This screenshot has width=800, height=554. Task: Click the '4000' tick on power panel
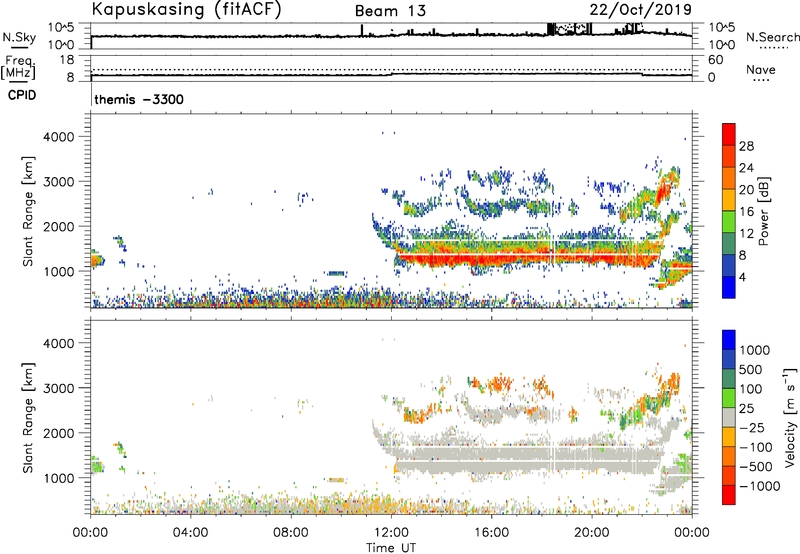[59, 137]
